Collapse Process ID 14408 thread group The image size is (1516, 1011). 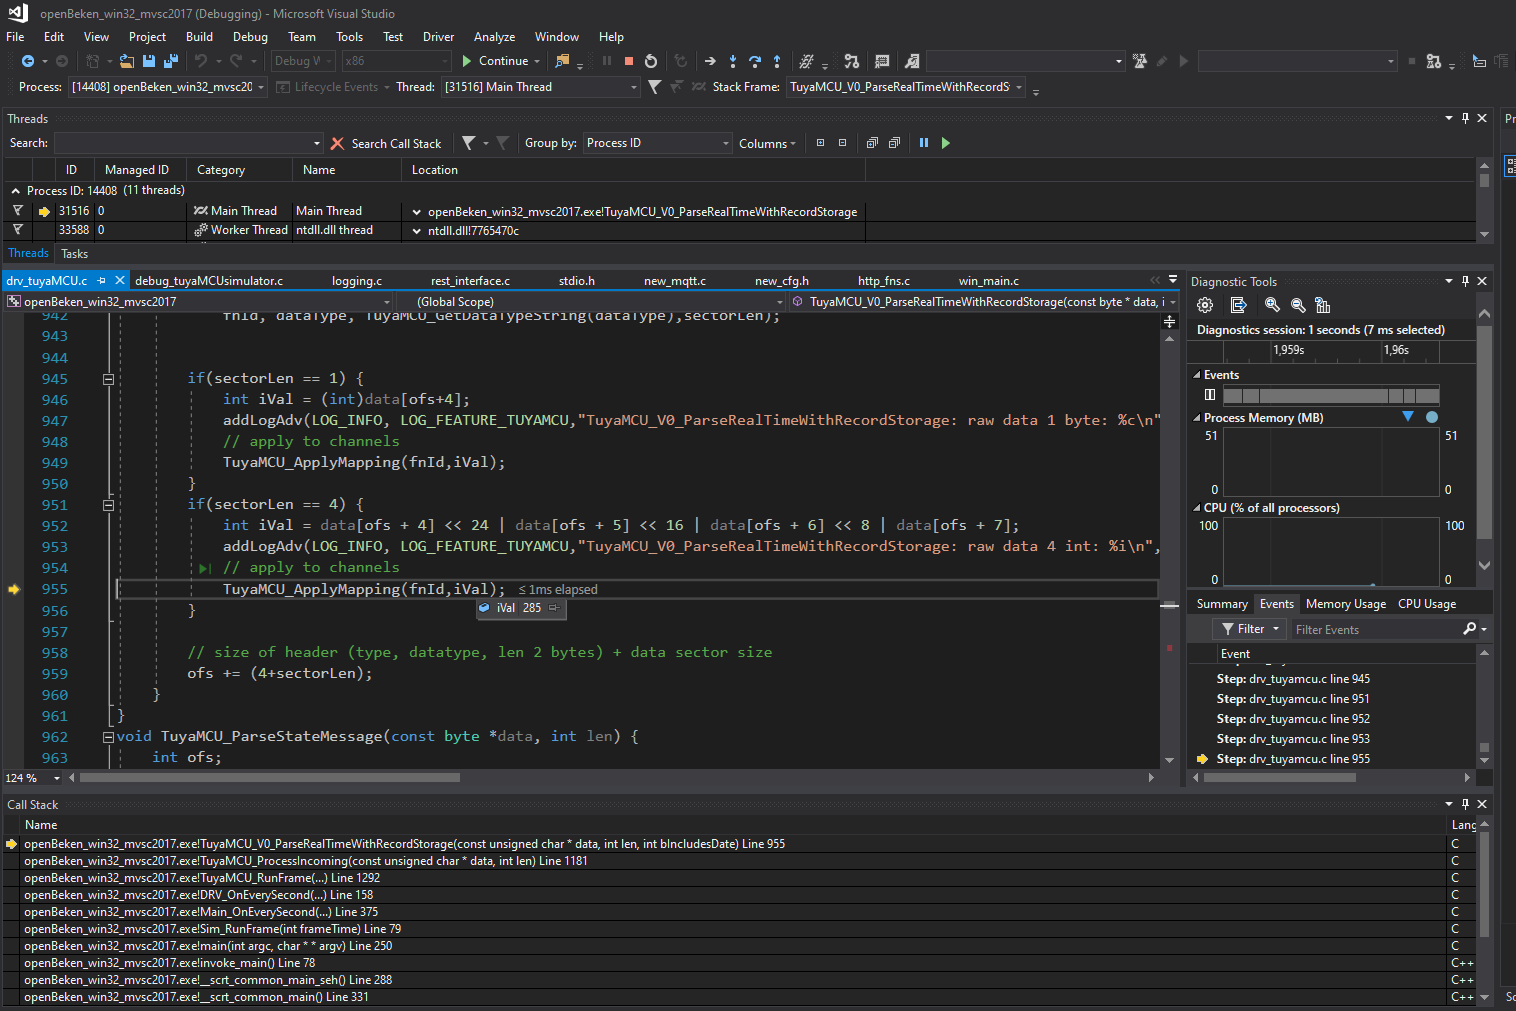click(15, 191)
